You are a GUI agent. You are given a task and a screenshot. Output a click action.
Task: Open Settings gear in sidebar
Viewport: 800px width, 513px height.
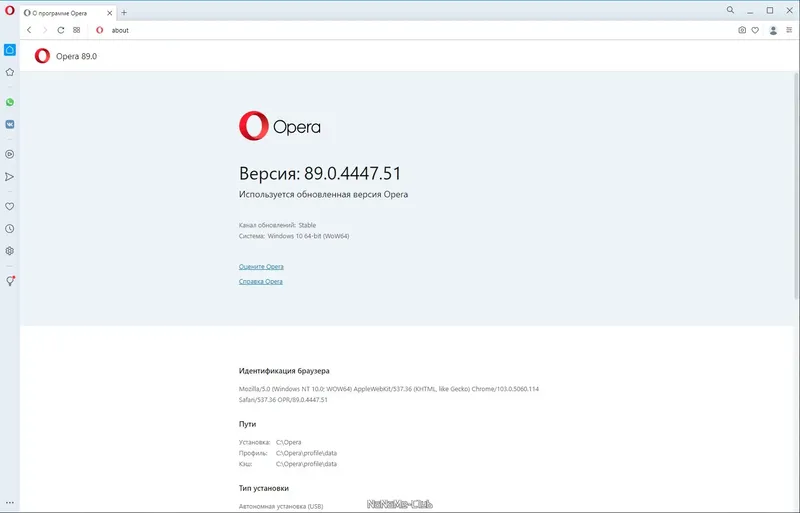tap(10, 251)
